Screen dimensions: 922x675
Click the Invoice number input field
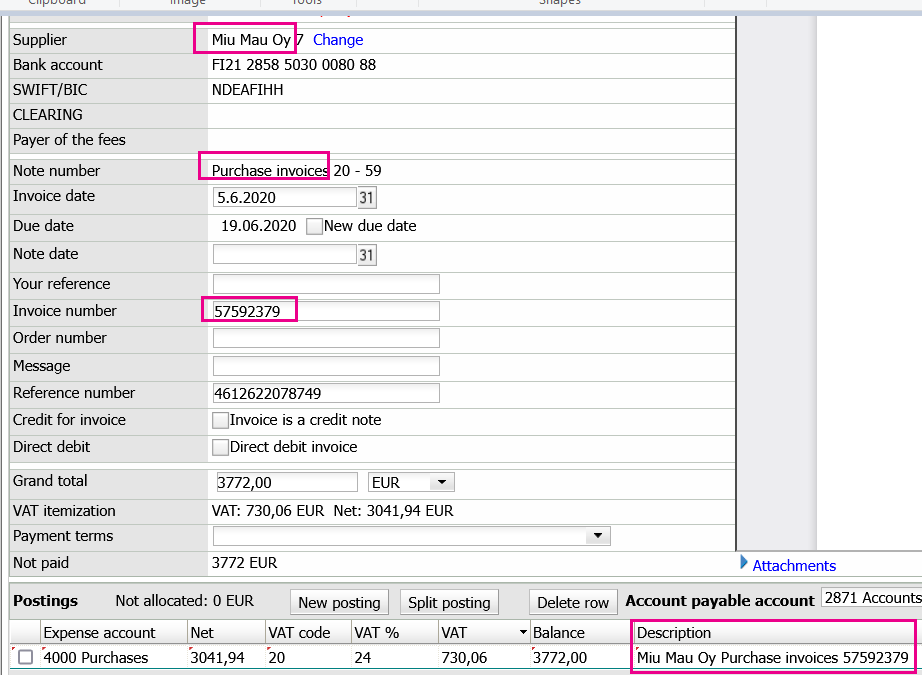click(326, 312)
